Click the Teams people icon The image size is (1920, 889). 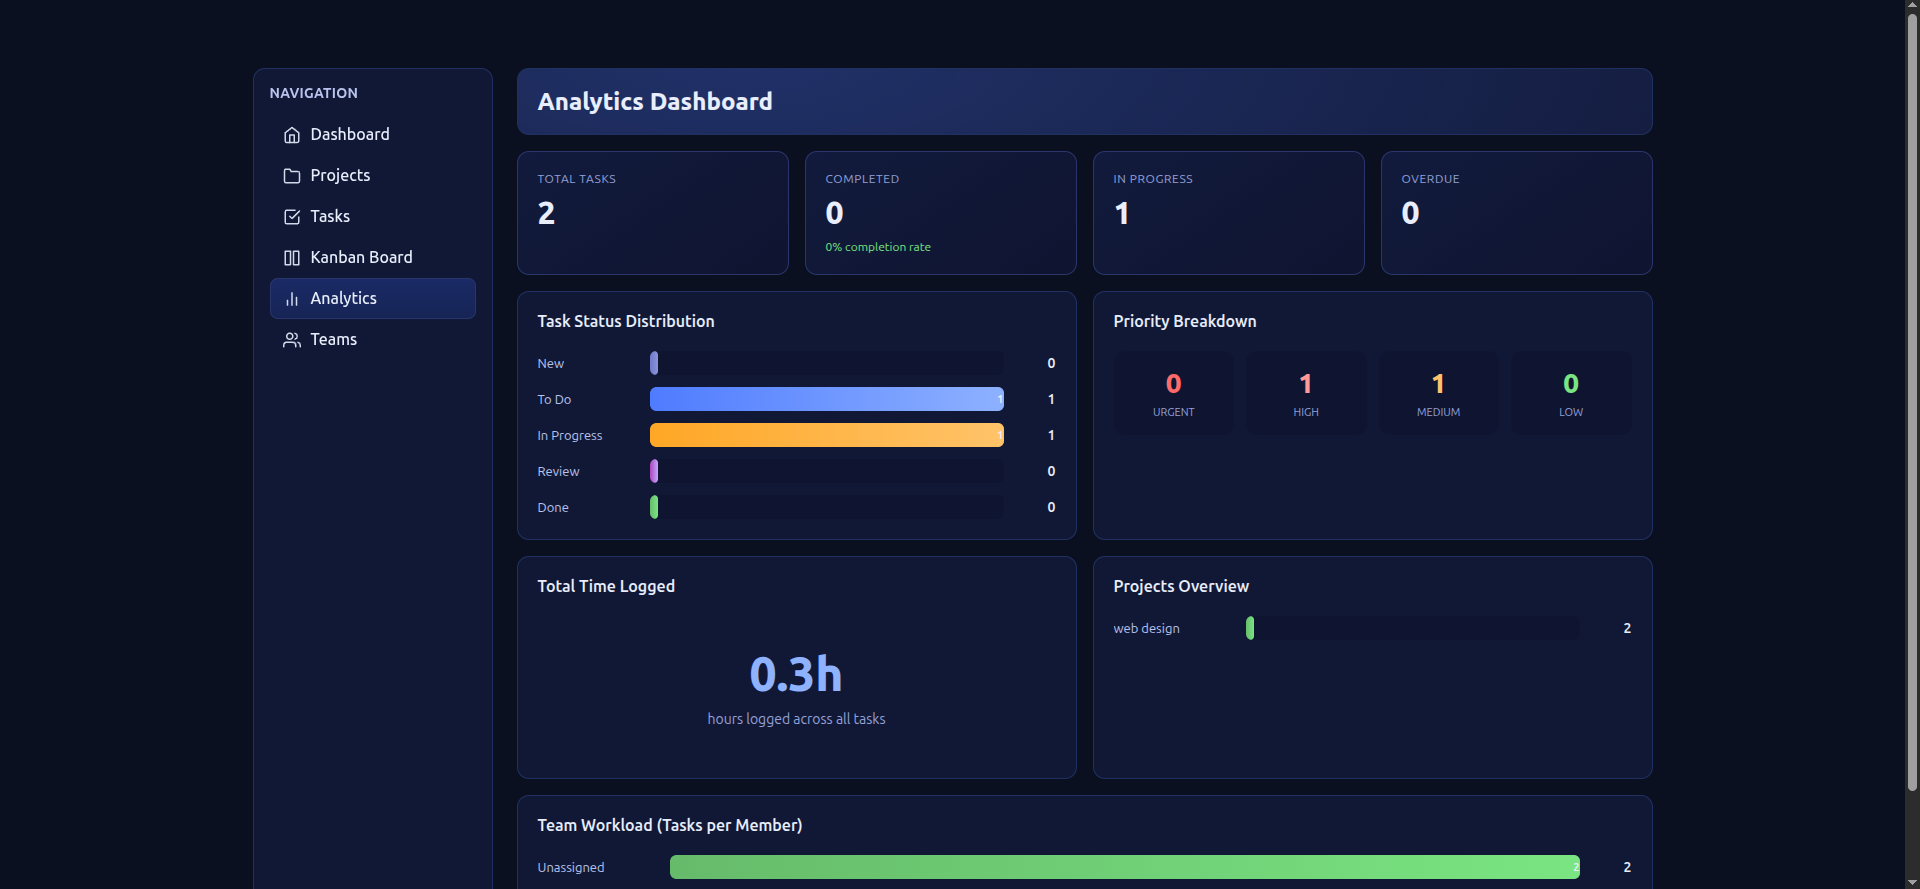point(292,340)
